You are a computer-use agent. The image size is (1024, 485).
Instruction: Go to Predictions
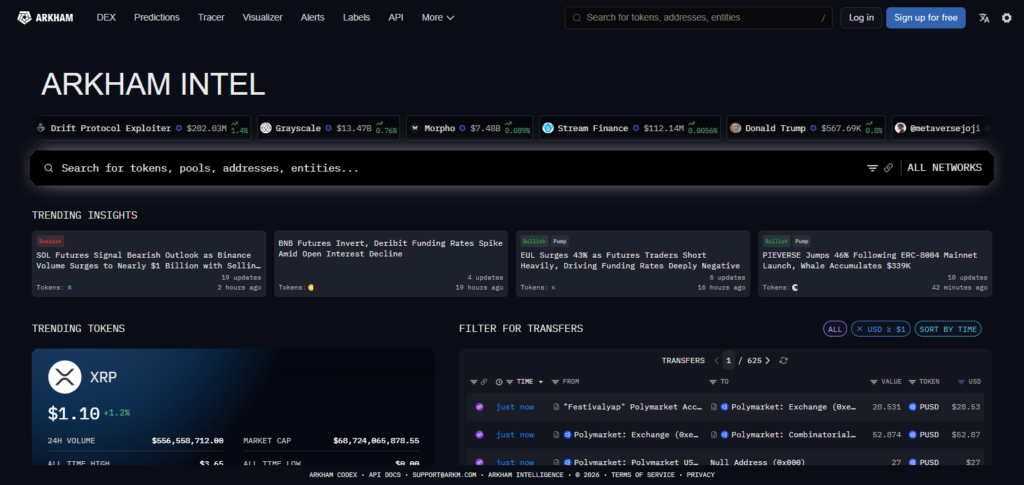[x=157, y=18]
